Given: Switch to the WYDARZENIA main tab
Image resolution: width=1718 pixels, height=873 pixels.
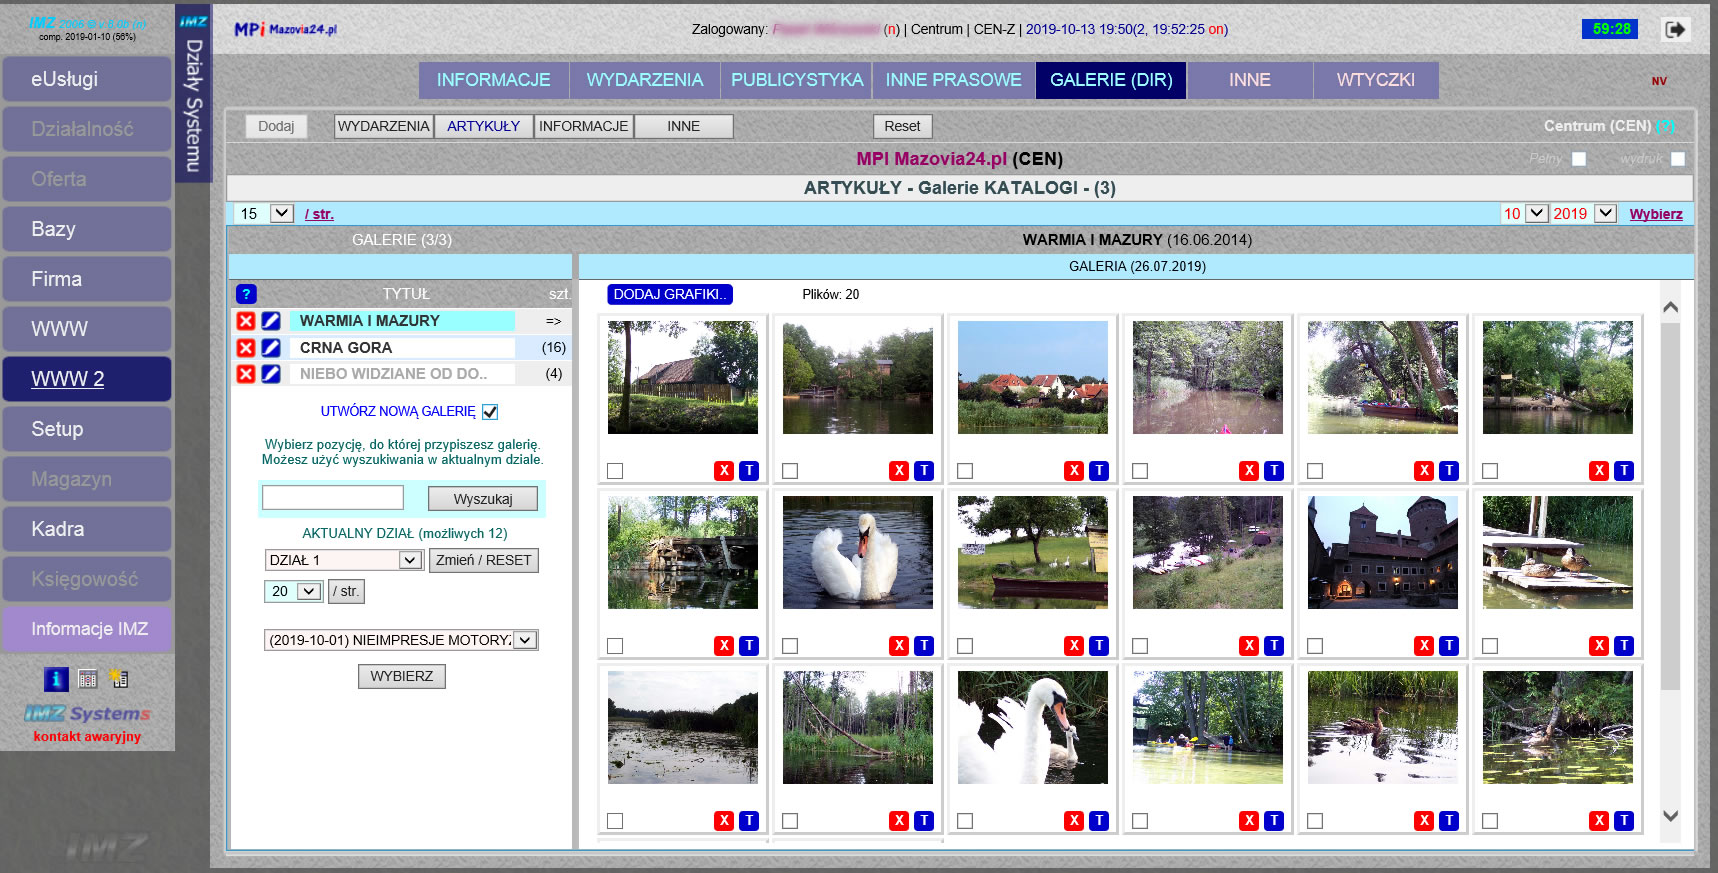Looking at the screenshot, I should (645, 80).
